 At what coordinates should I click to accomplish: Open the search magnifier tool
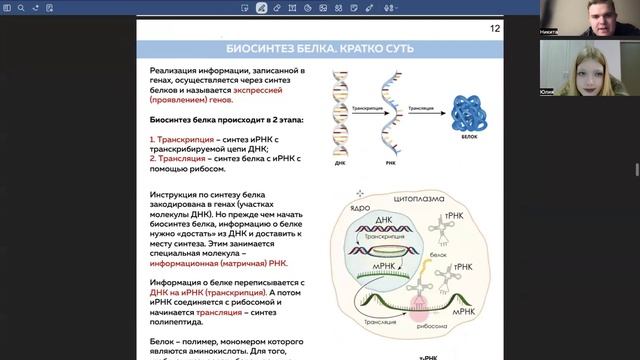point(21,8)
